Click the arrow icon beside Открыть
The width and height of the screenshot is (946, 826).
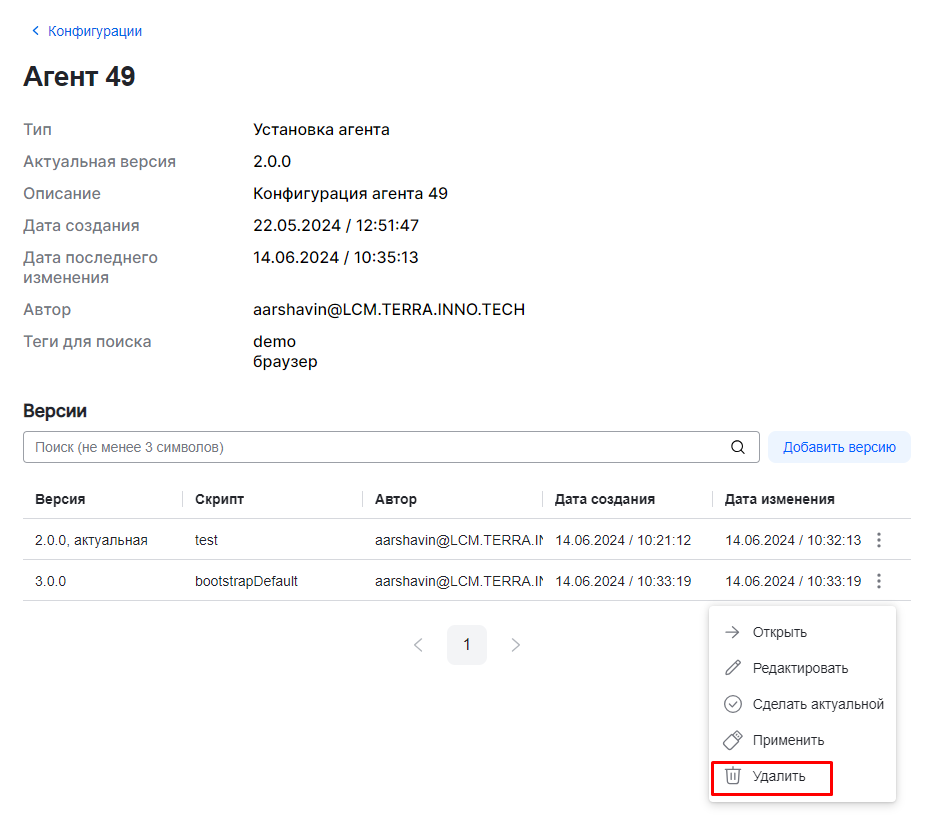733,632
